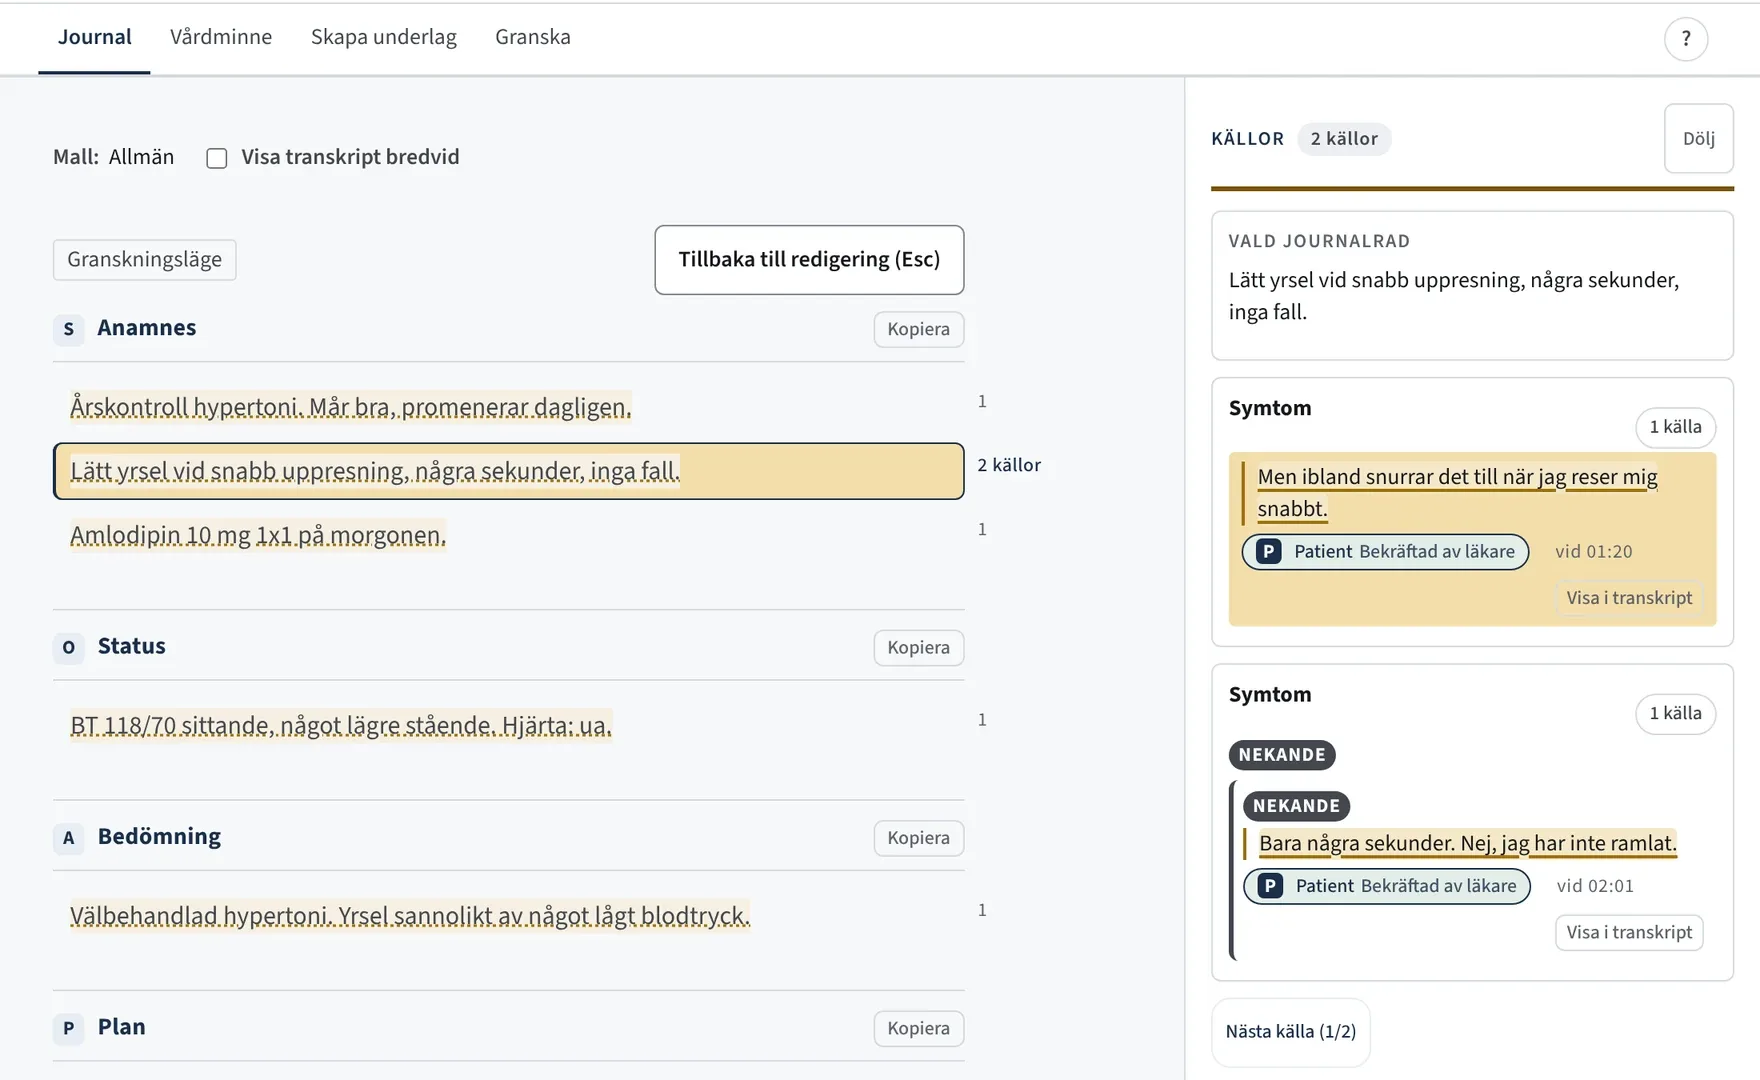Click source count 1 beside BT 118/70 line
Image resolution: width=1760 pixels, height=1080 pixels.
[982, 719]
